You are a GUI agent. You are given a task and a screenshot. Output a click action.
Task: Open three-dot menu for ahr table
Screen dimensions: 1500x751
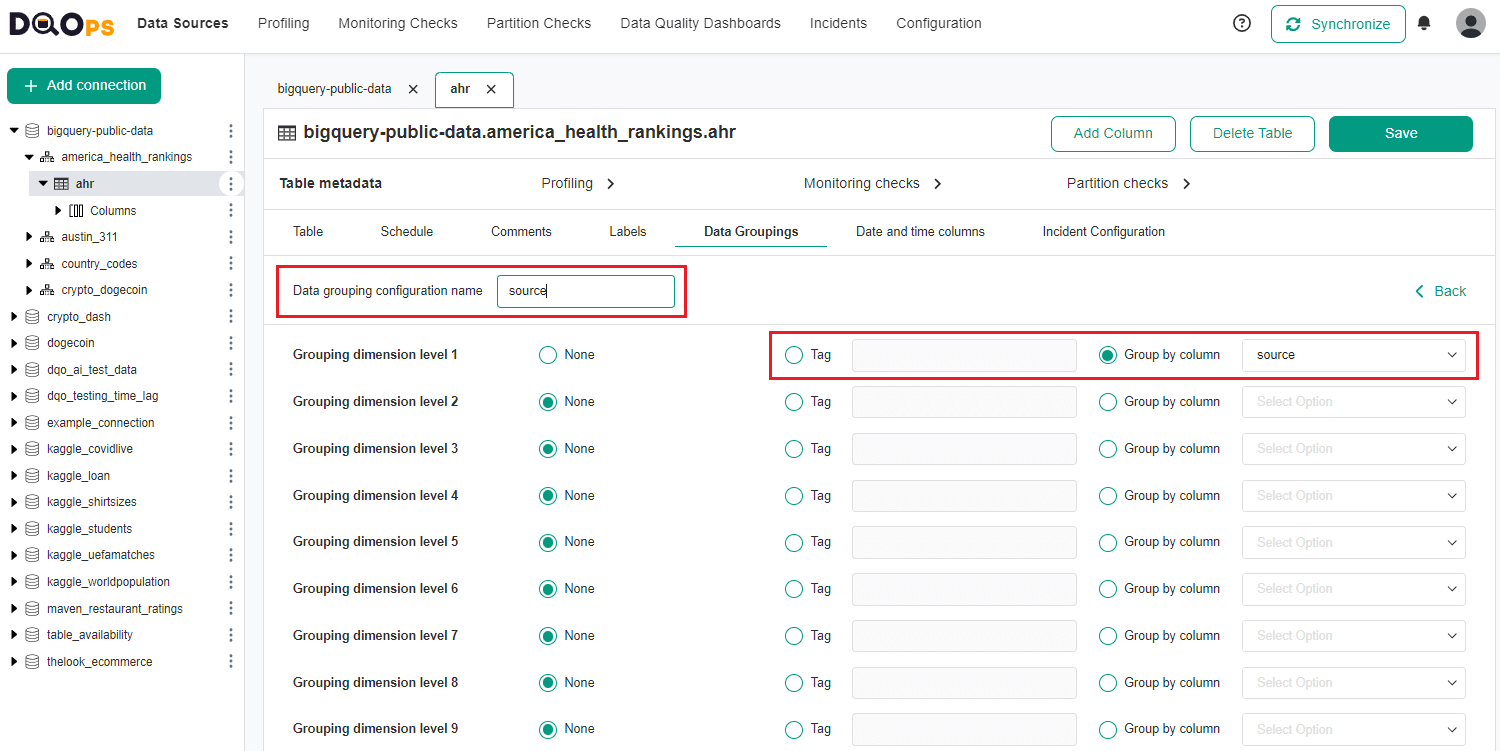click(231, 184)
